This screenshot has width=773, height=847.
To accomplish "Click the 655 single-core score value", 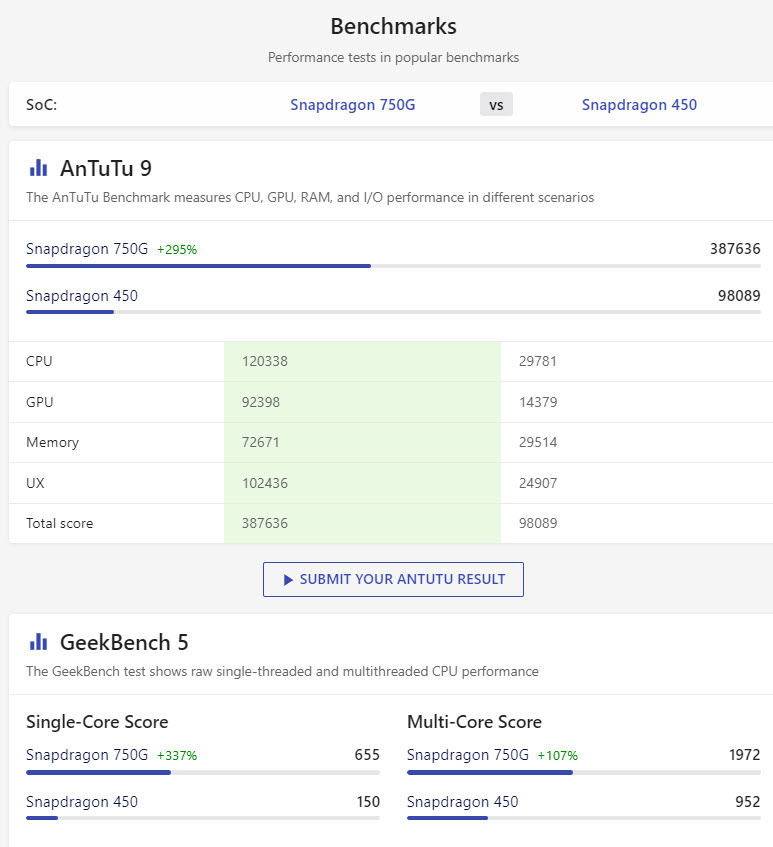I will [x=367, y=755].
